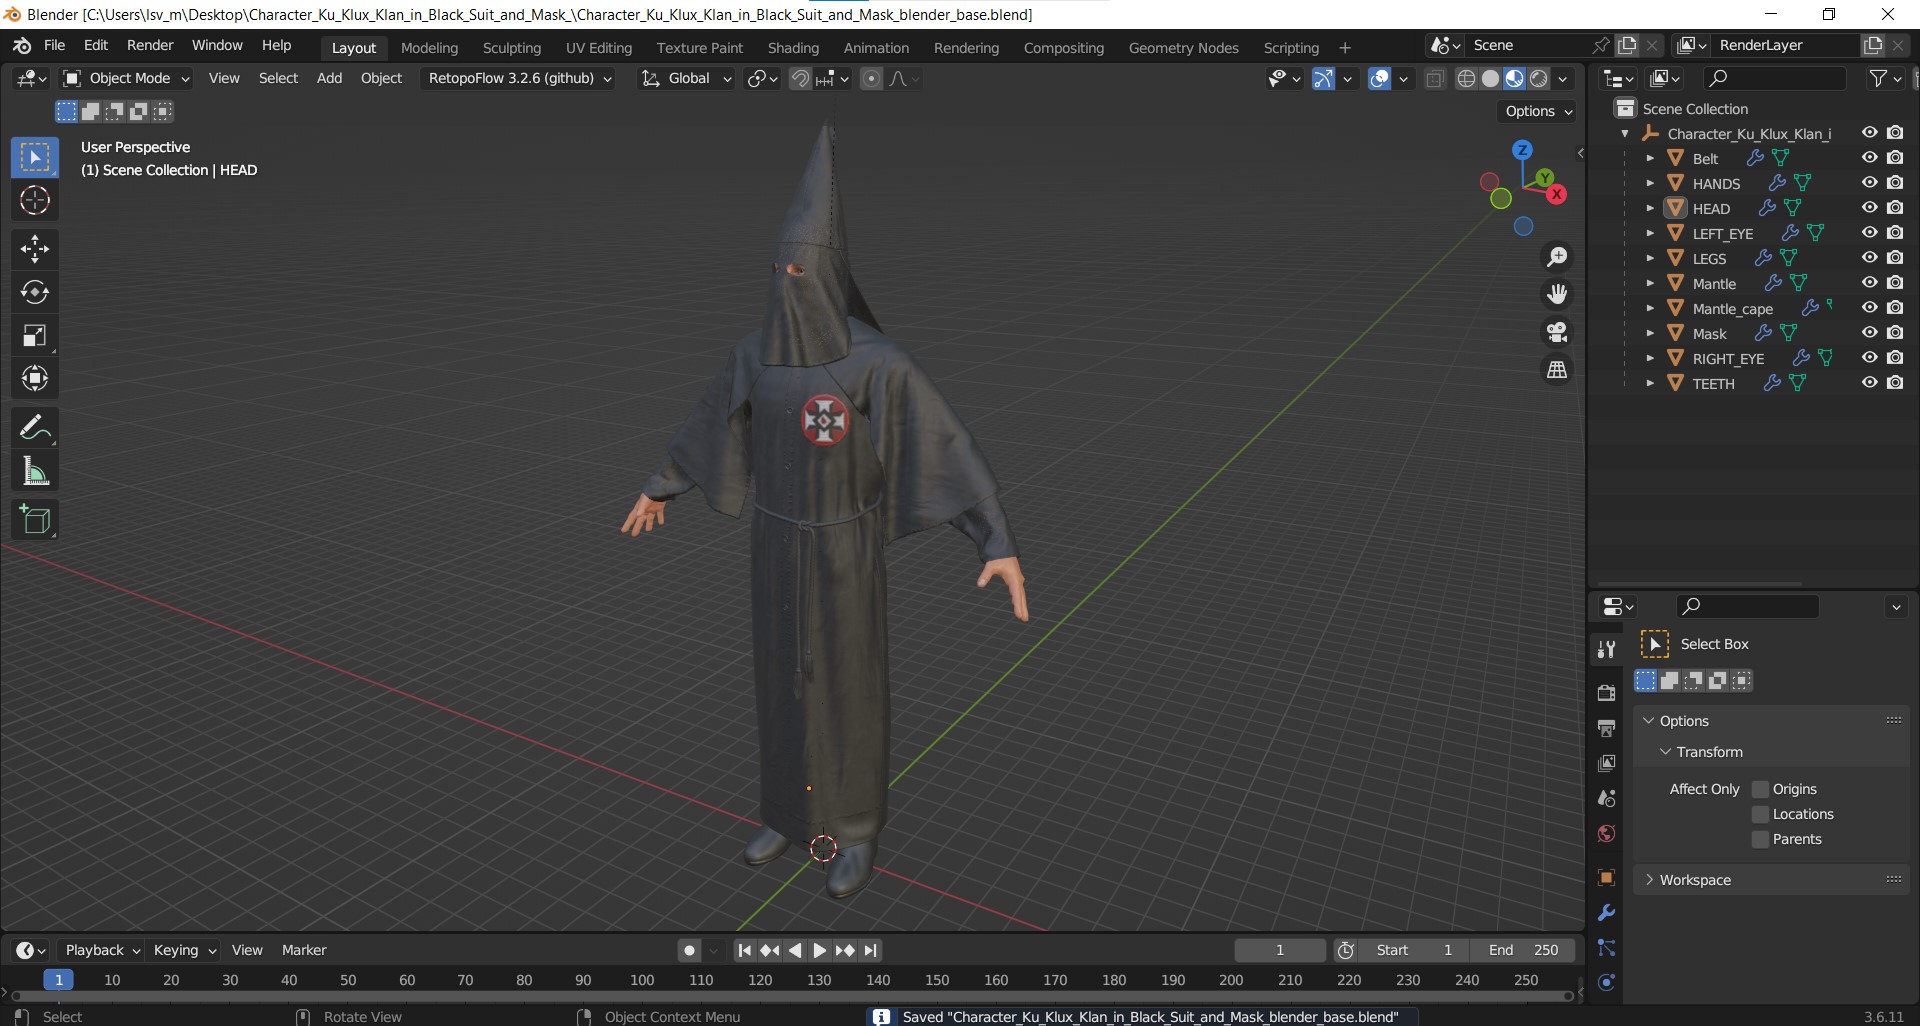This screenshot has height=1026, width=1920.
Task: Open the Object properties tab
Action: click(x=1606, y=877)
